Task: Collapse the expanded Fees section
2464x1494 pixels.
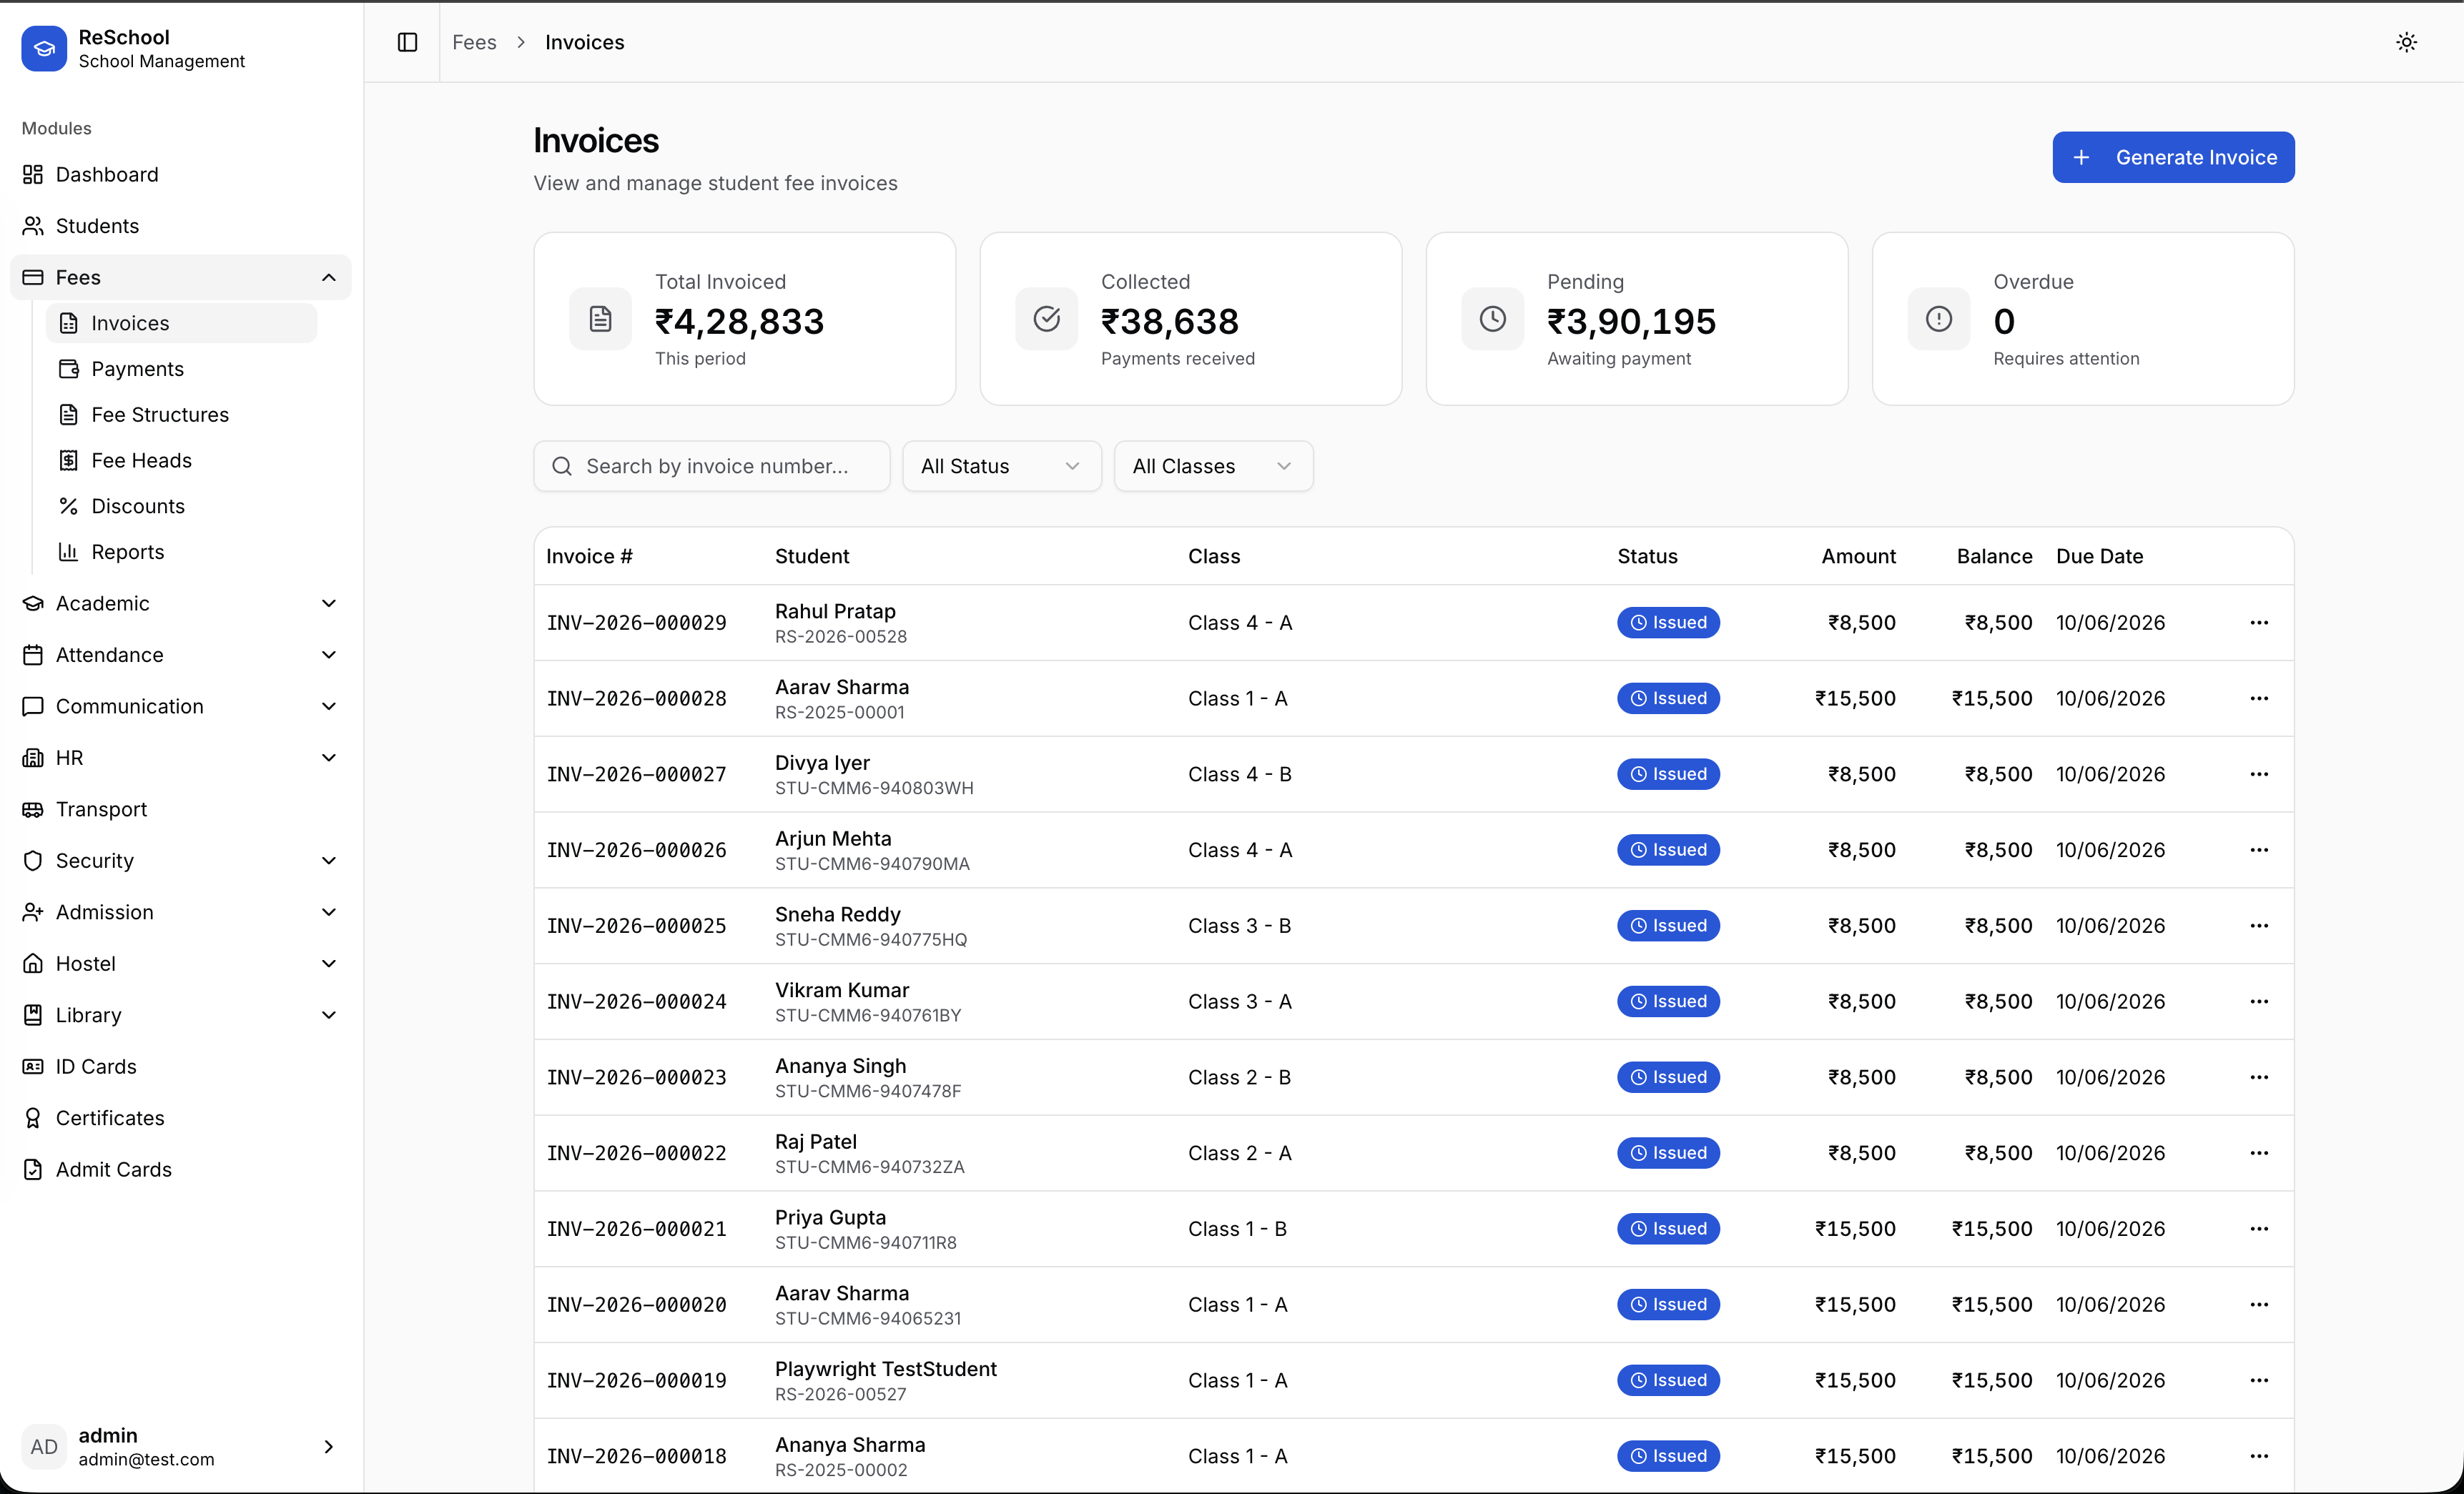Action: tap(328, 277)
